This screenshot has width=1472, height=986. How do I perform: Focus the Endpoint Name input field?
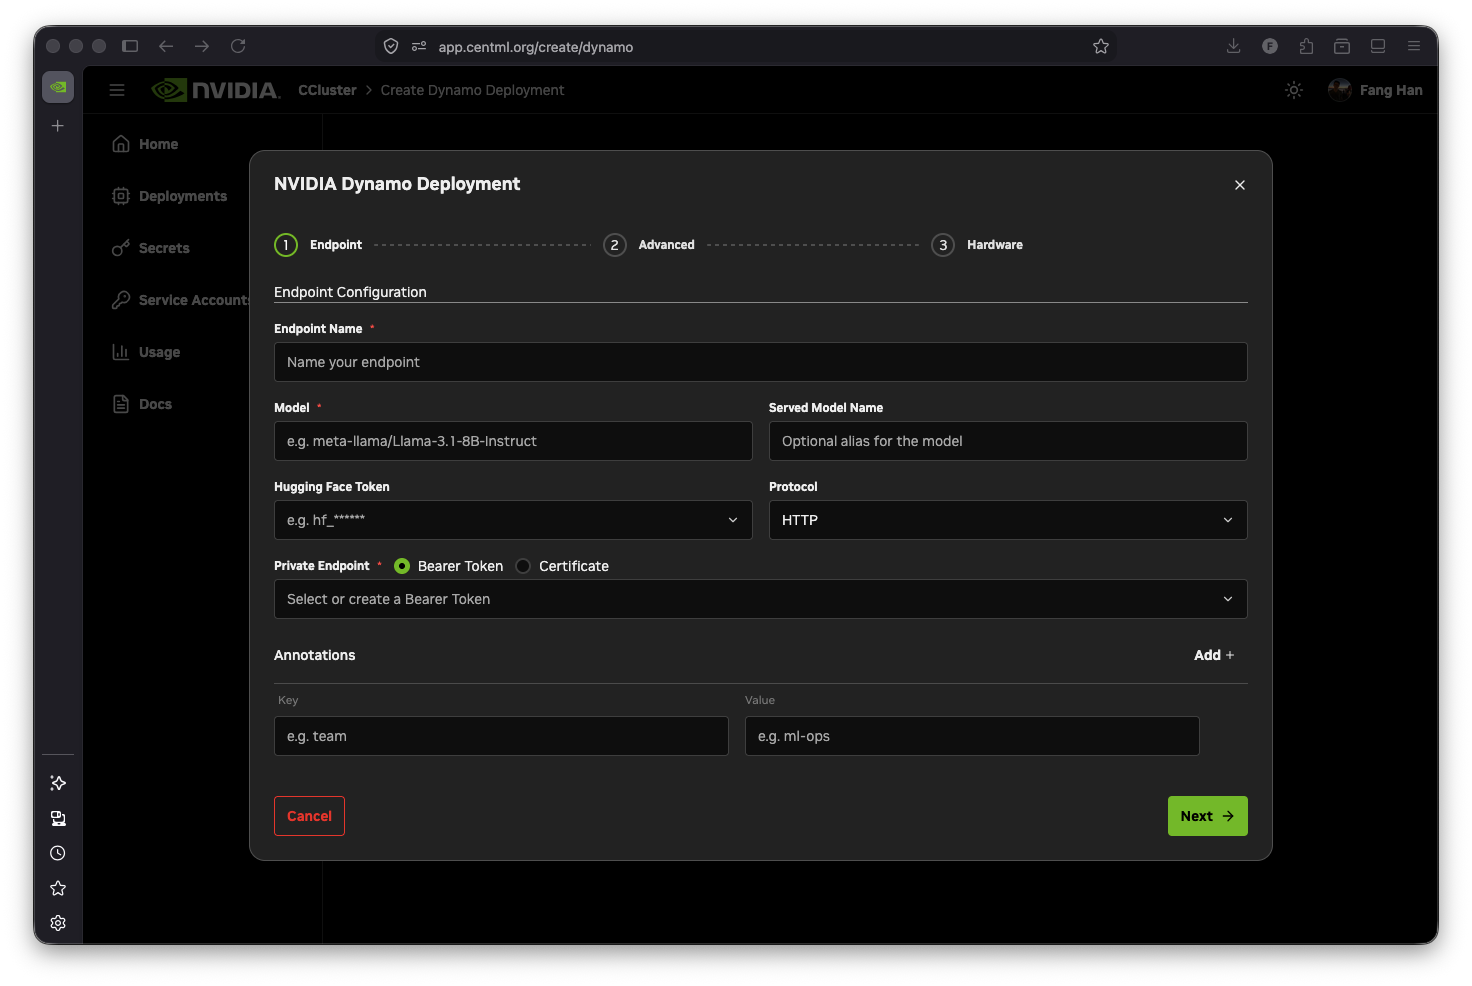pyautogui.click(x=761, y=362)
